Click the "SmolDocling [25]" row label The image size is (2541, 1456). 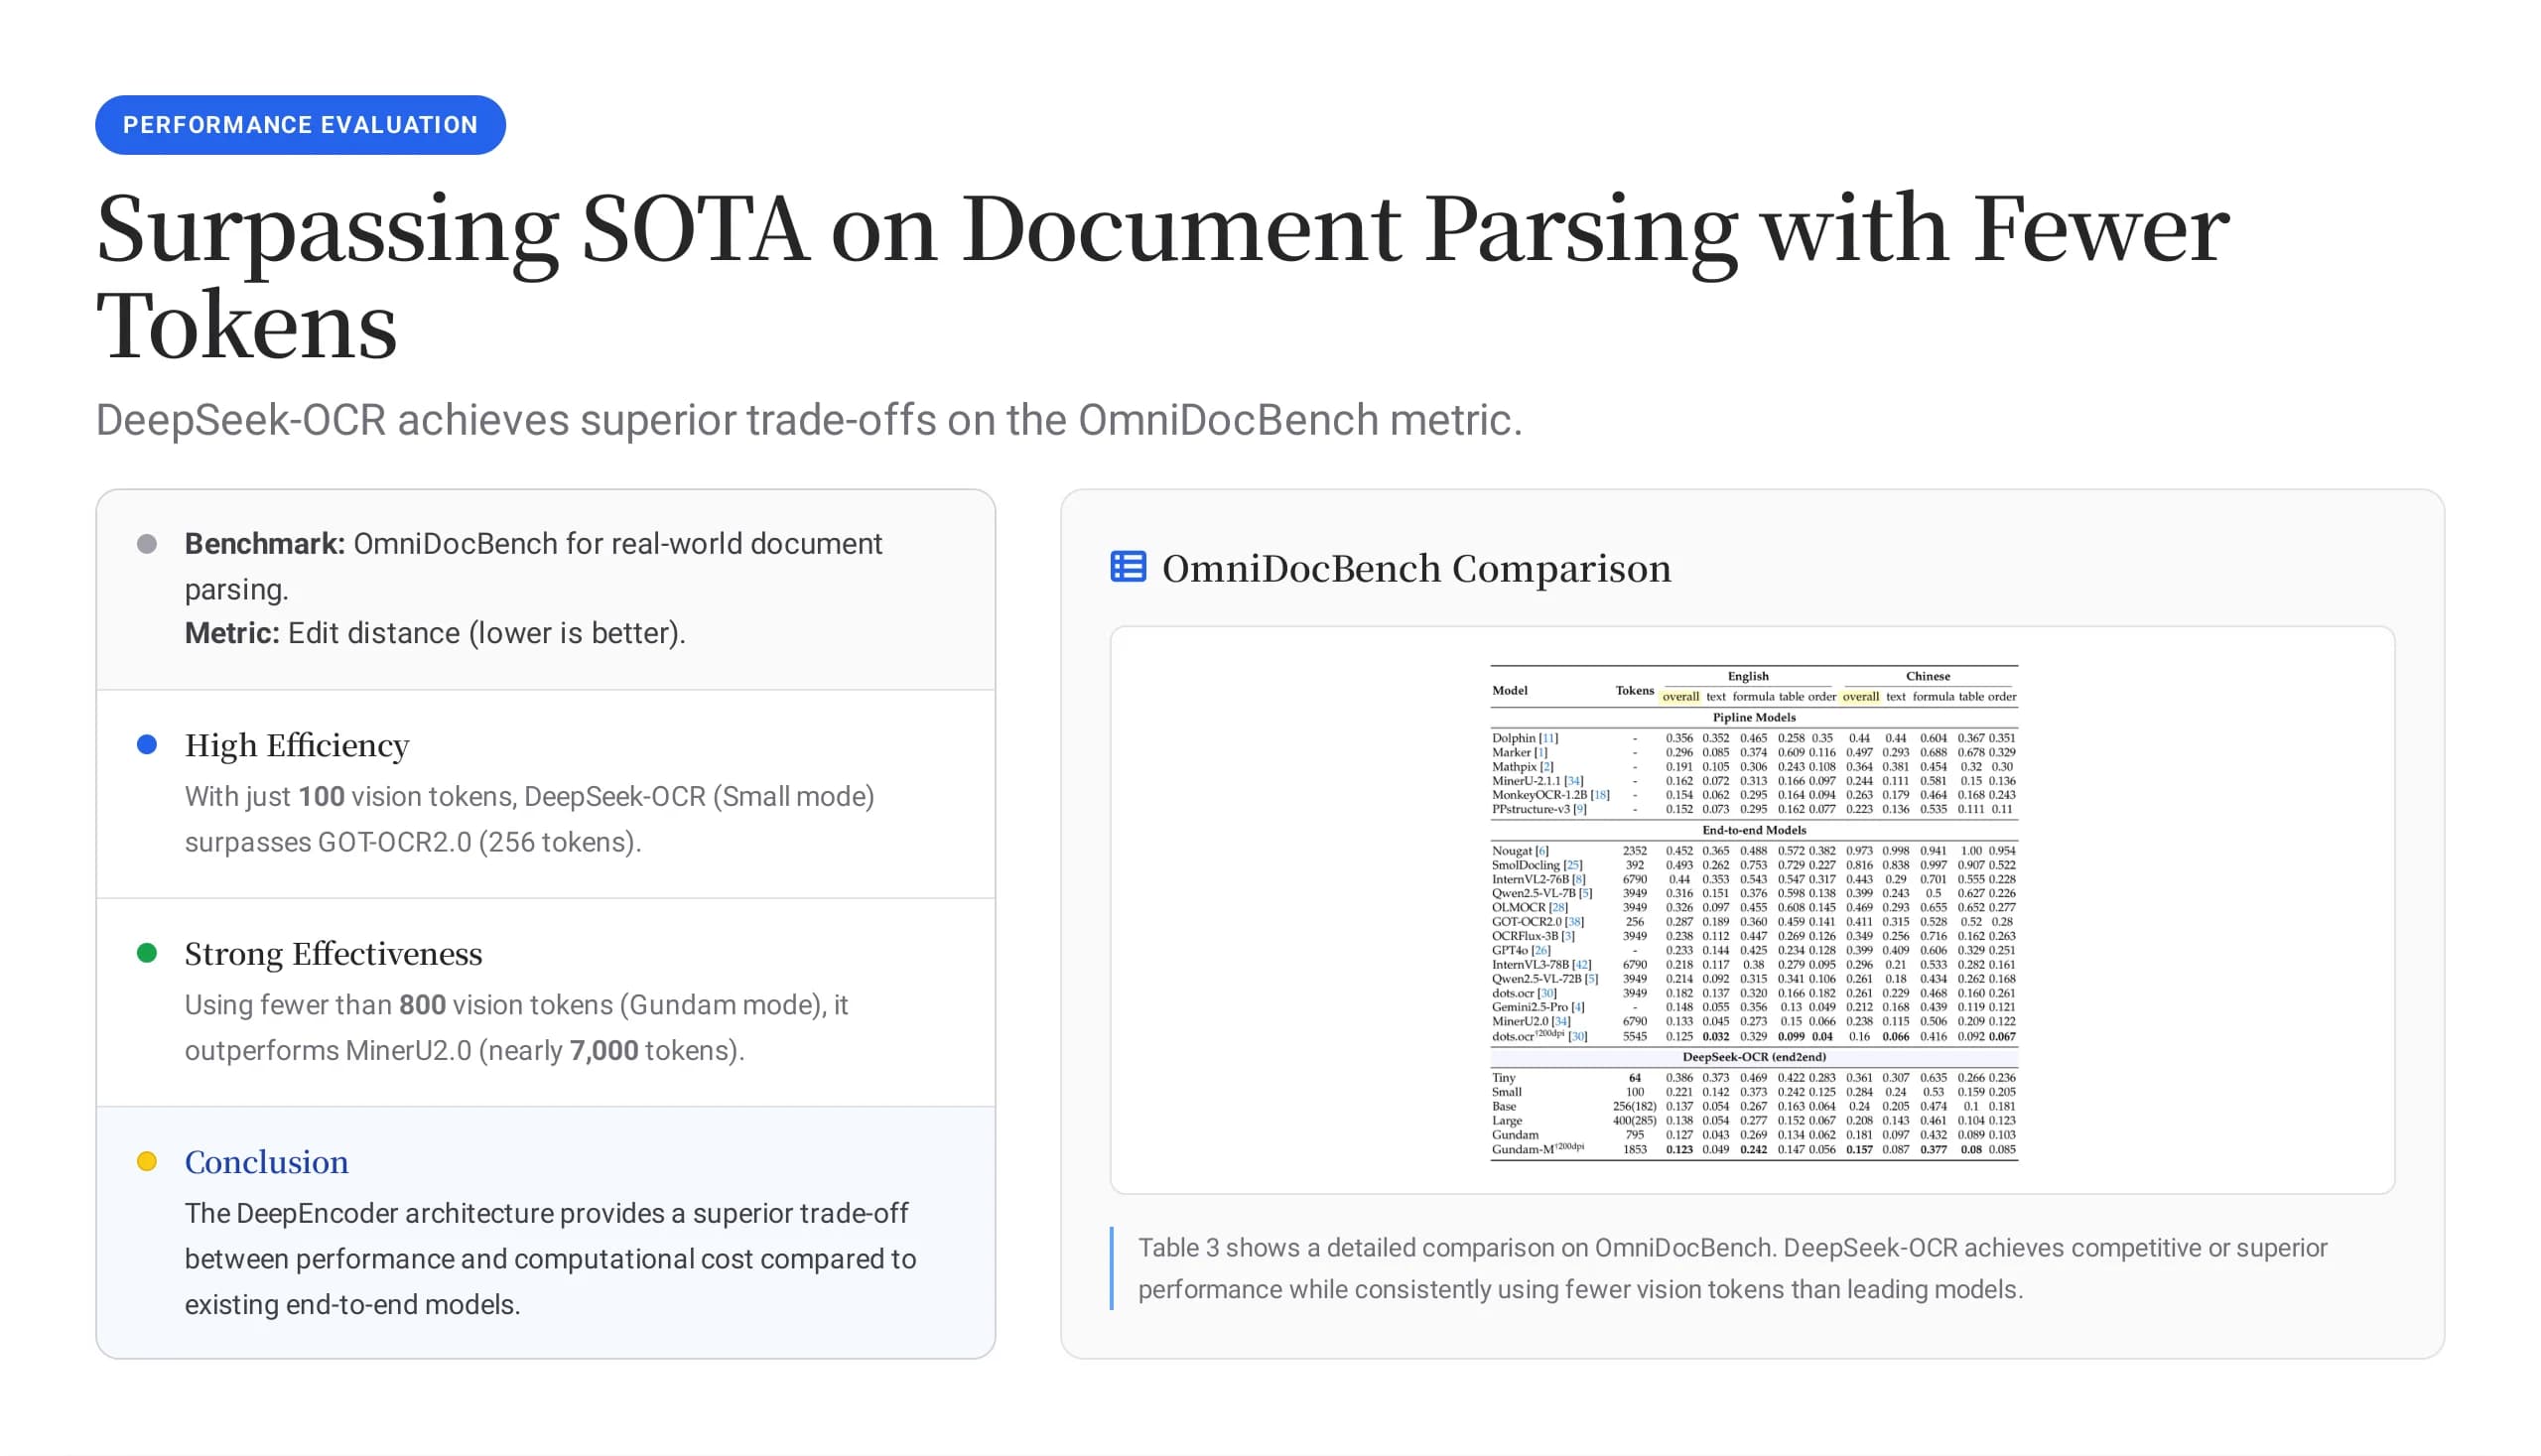(1537, 865)
